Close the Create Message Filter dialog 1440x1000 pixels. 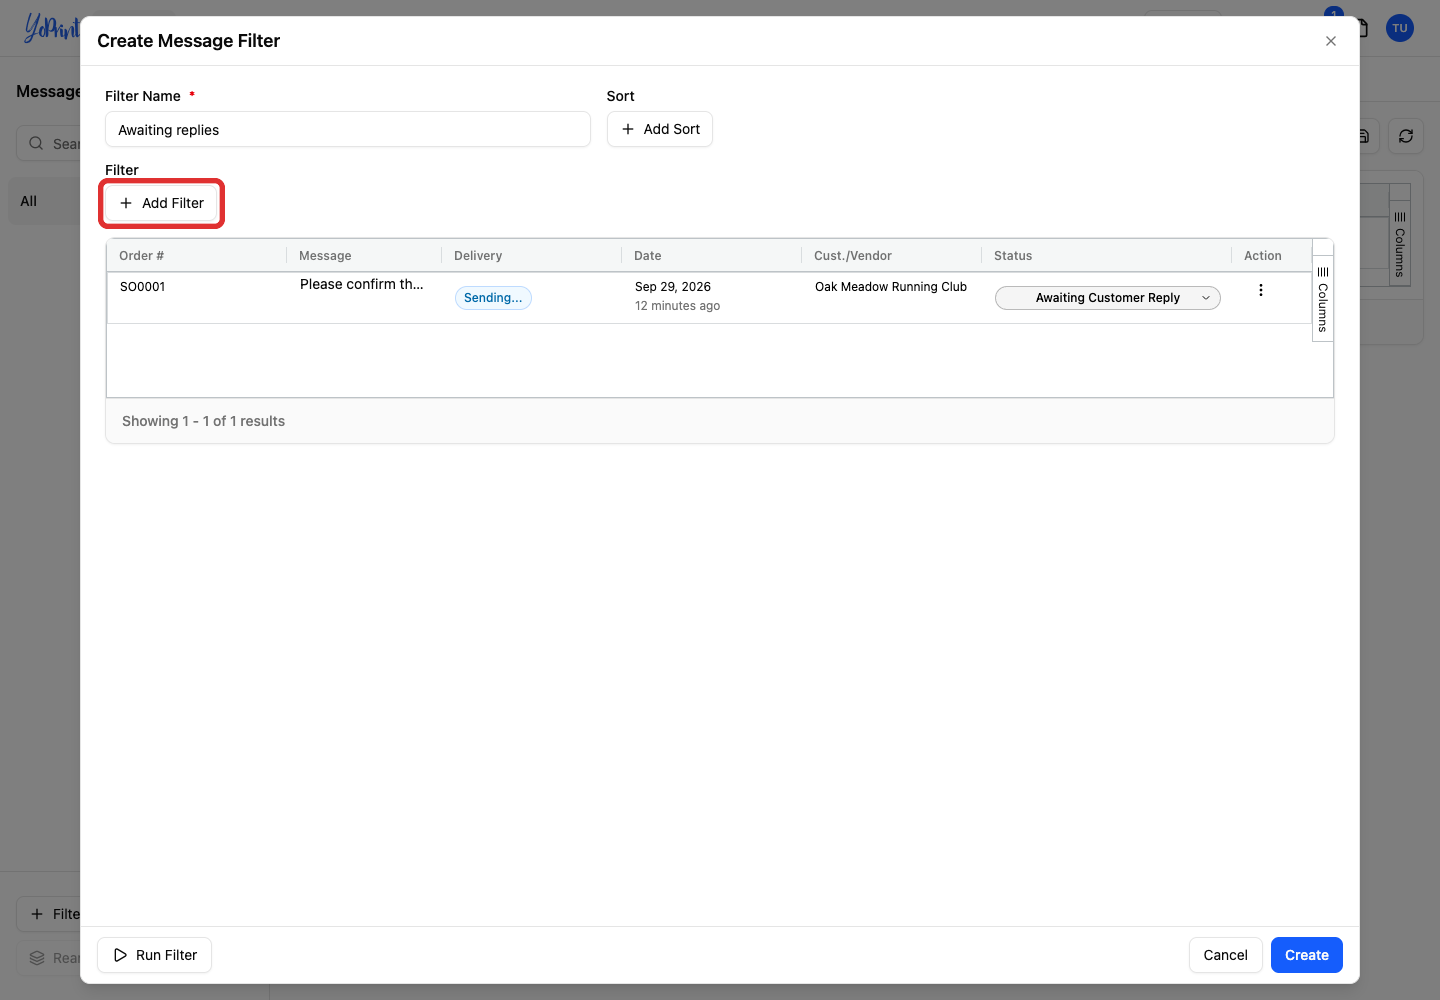[1331, 41]
